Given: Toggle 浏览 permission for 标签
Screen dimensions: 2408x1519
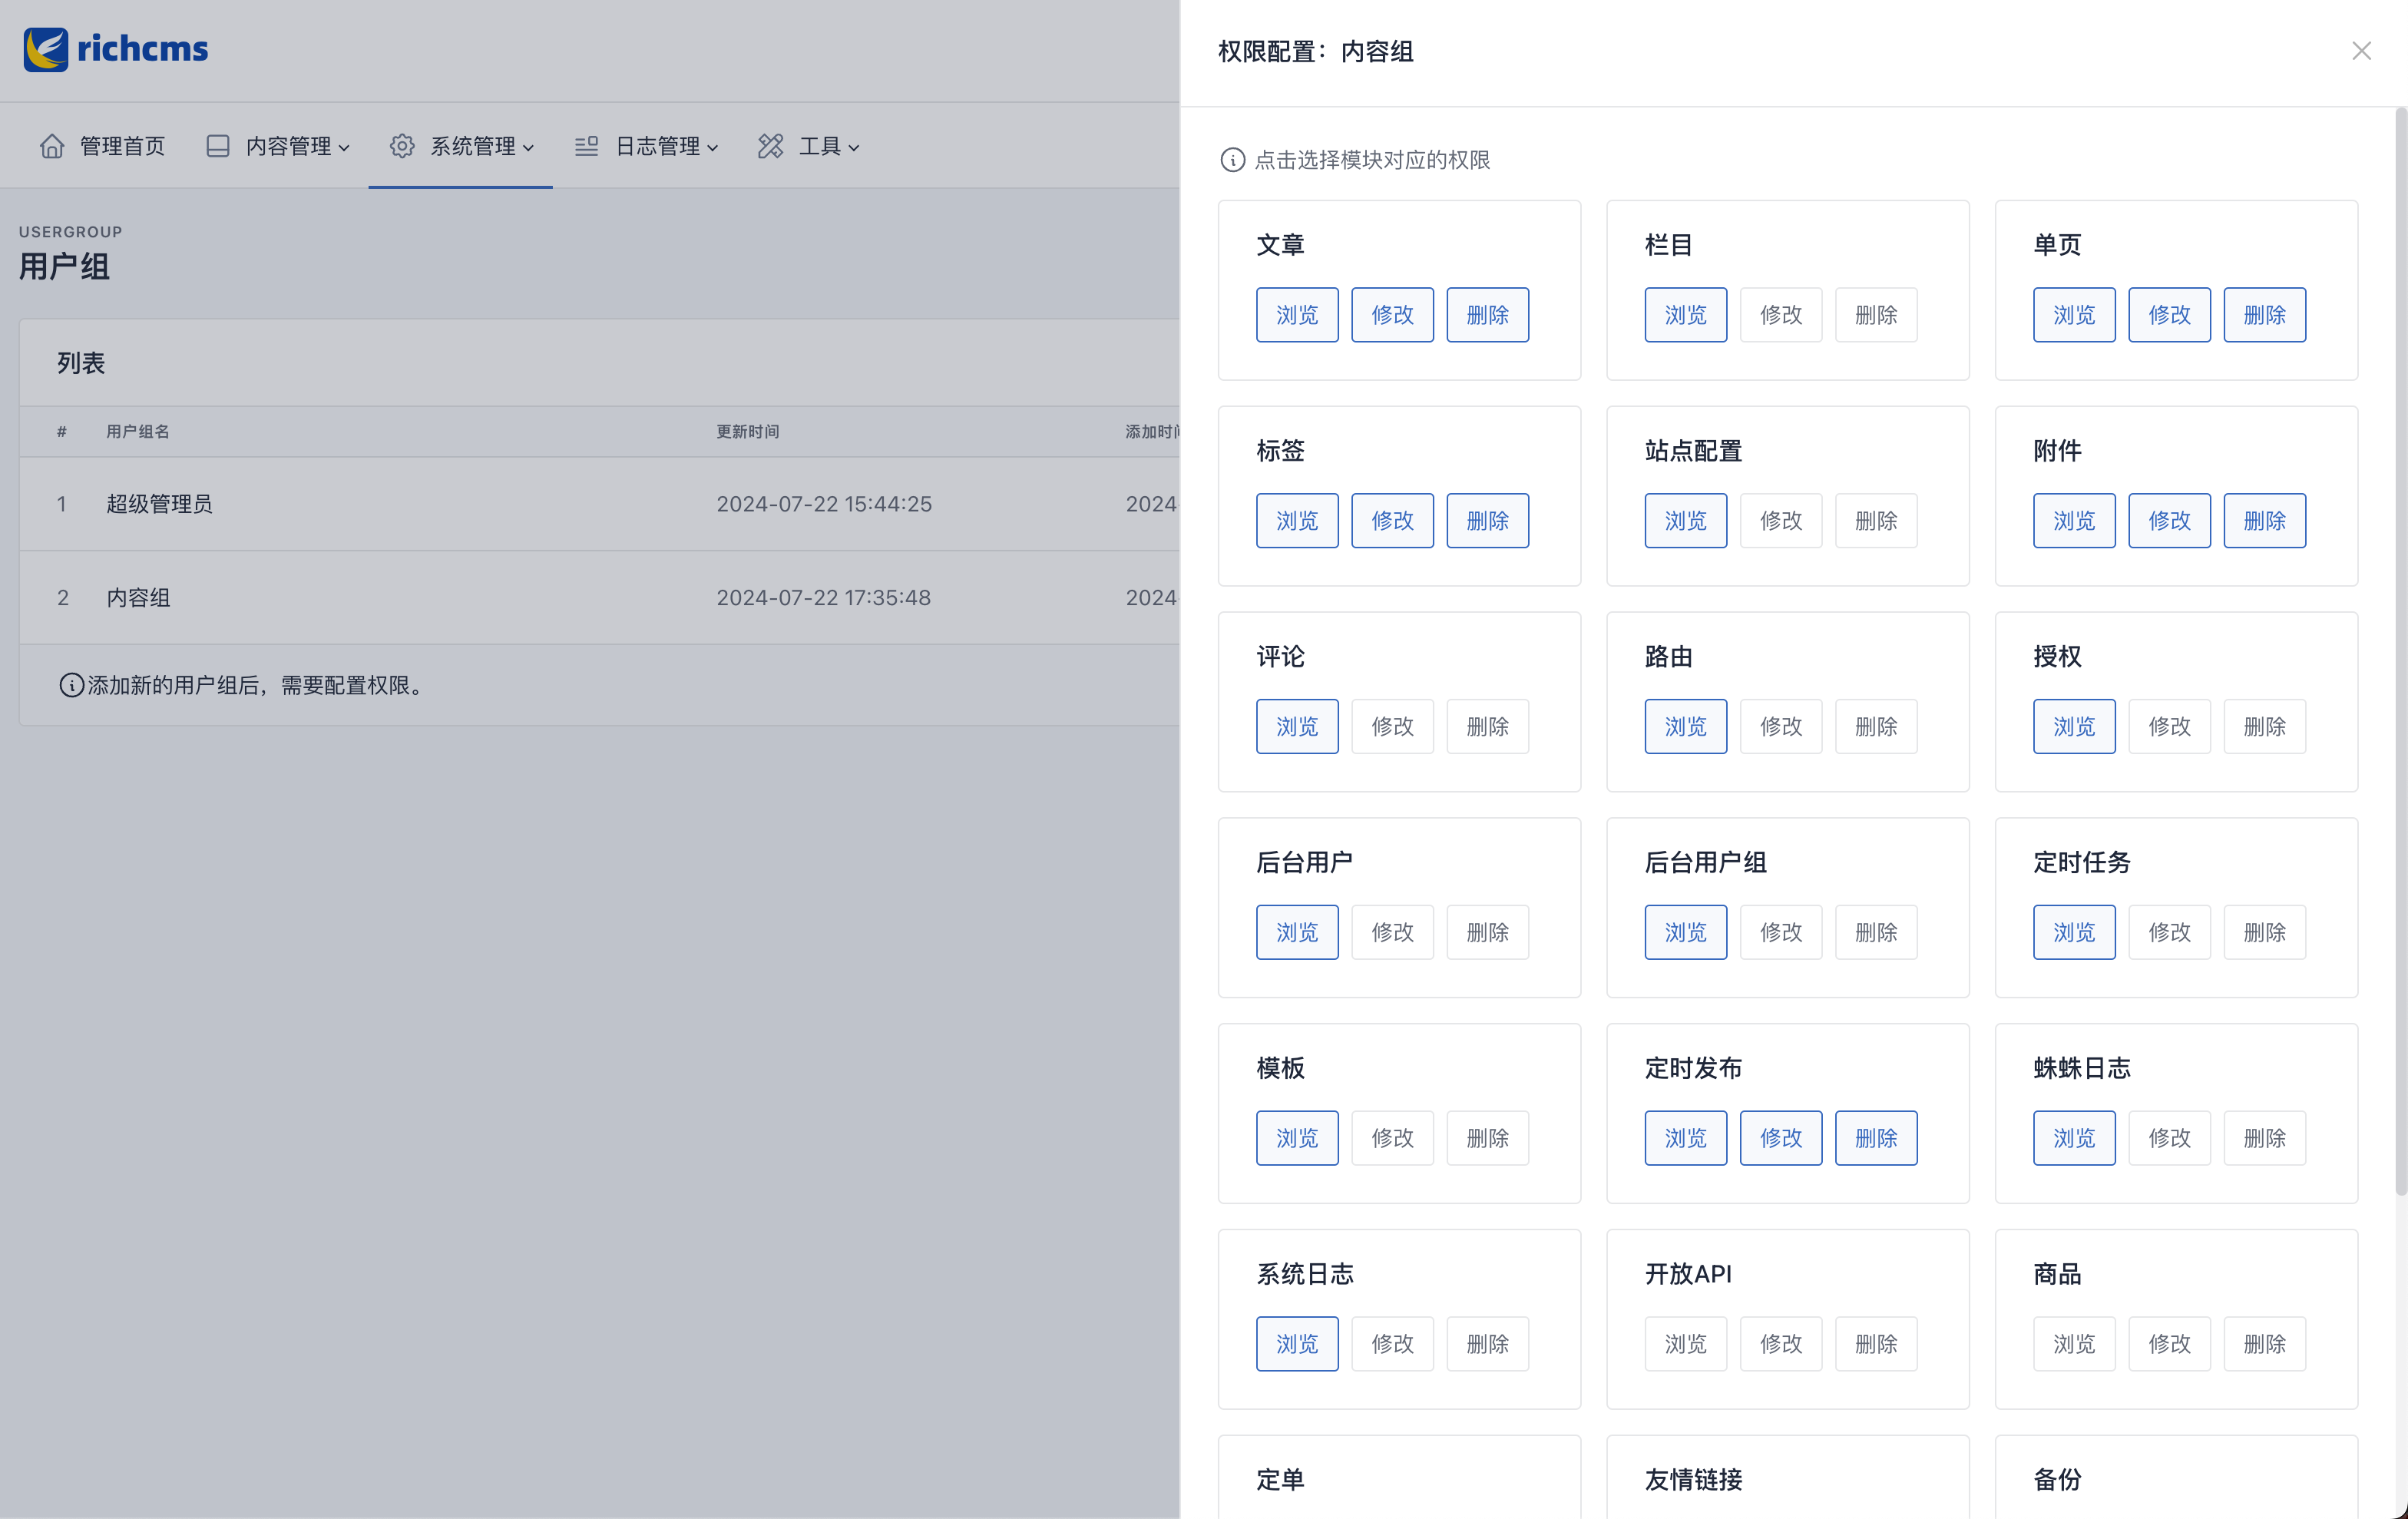Looking at the screenshot, I should [x=1297, y=521].
